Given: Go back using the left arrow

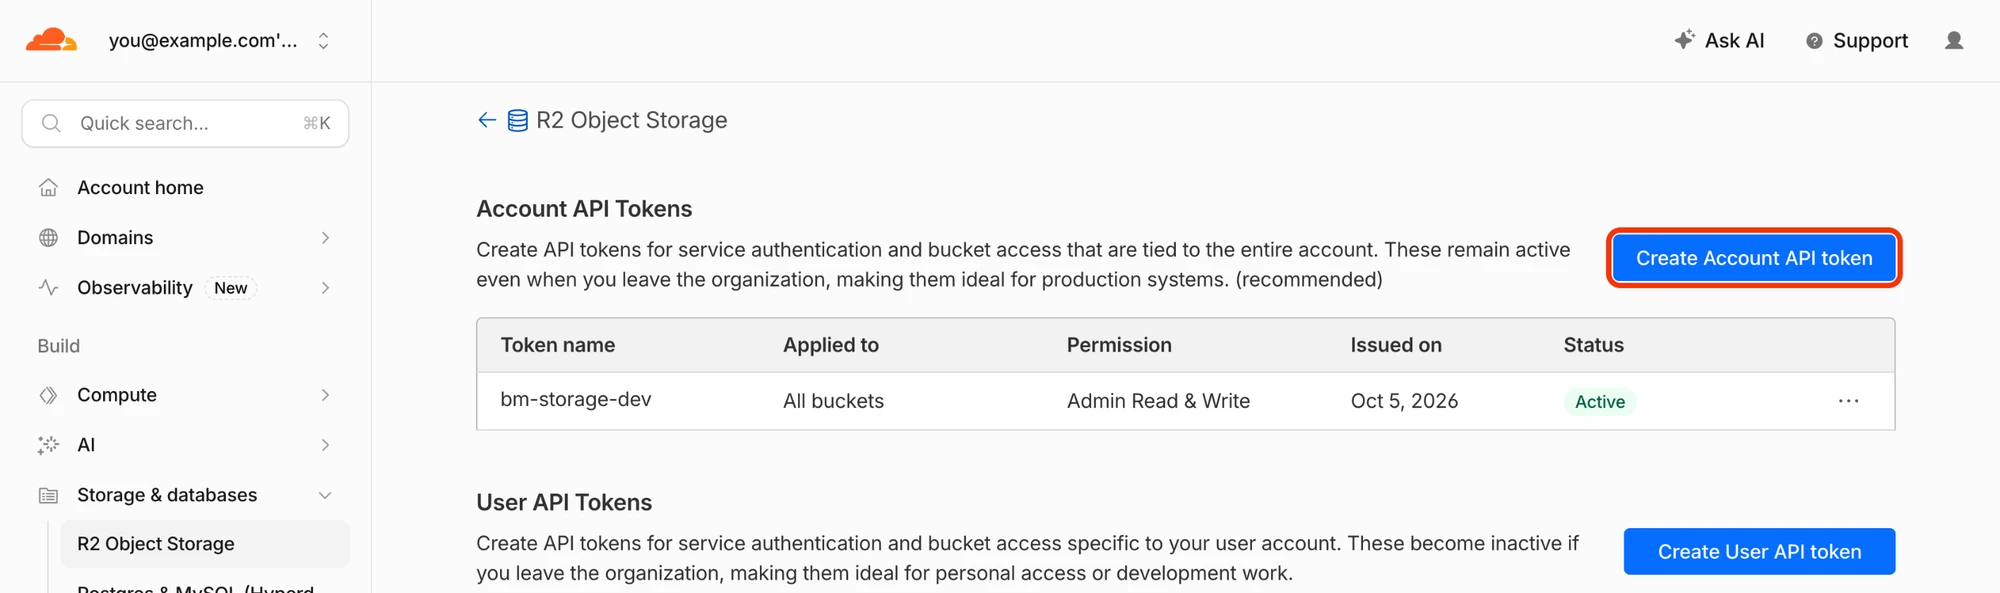Looking at the screenshot, I should (487, 120).
